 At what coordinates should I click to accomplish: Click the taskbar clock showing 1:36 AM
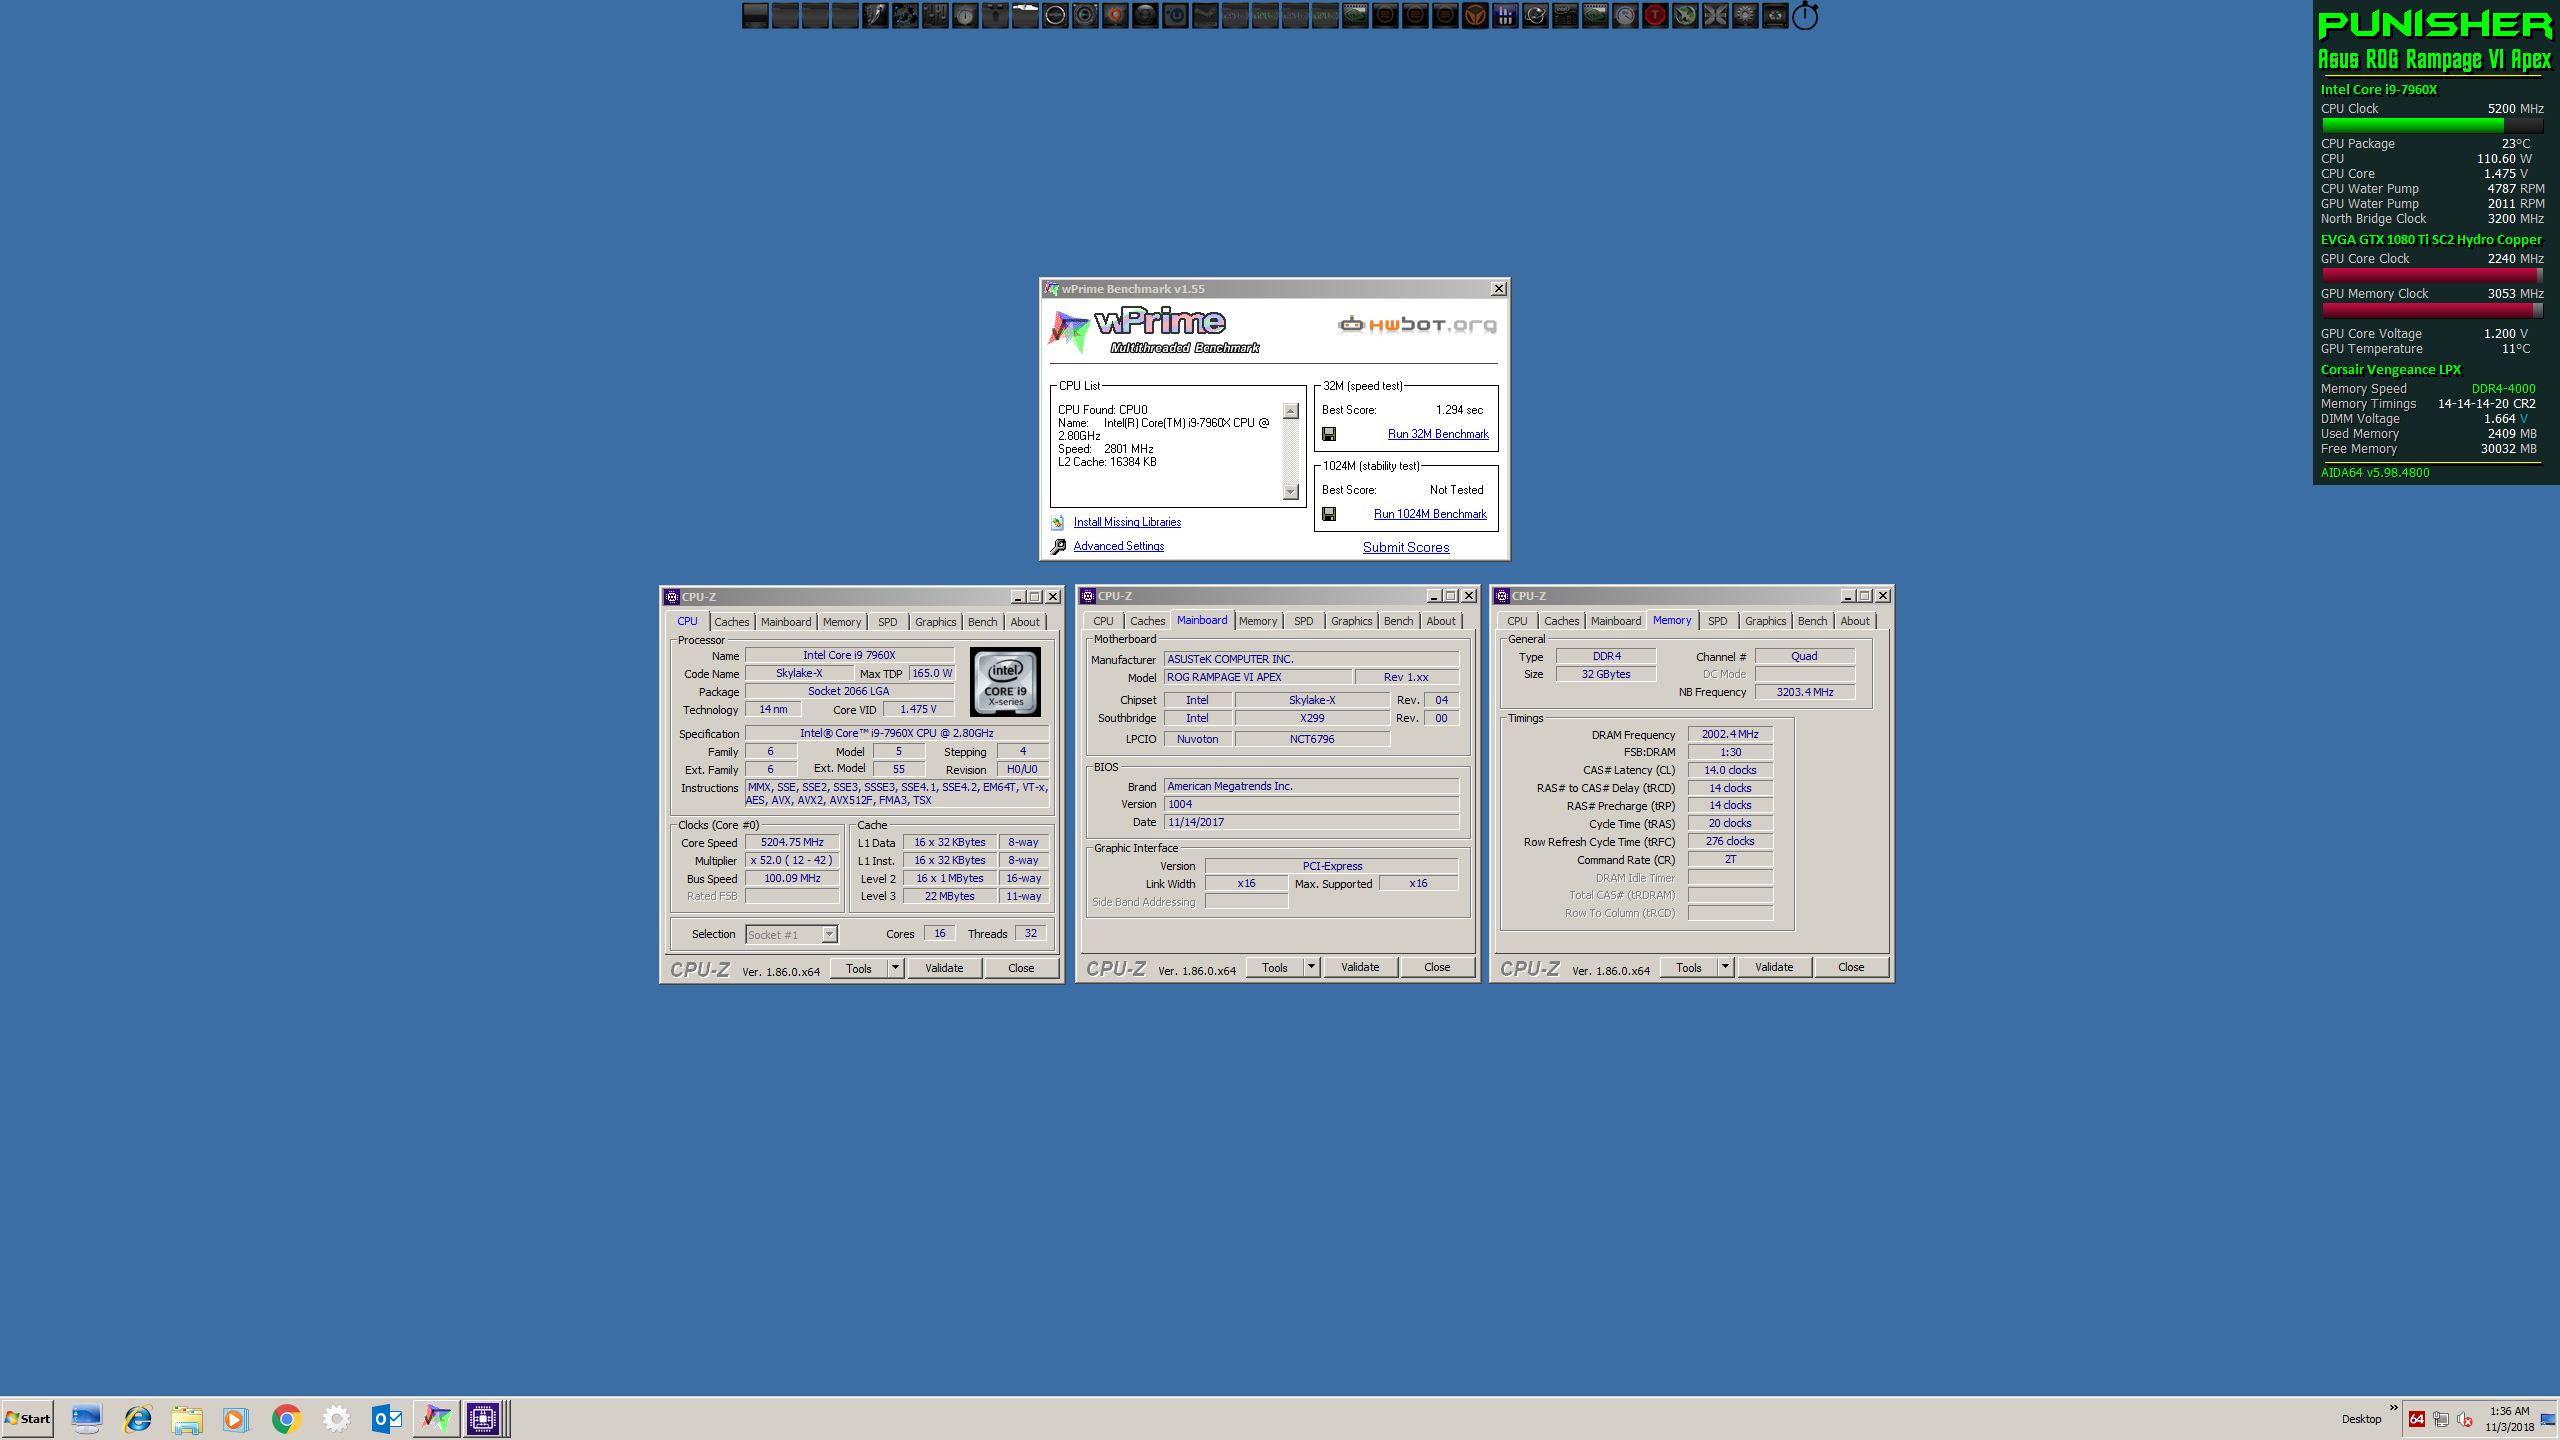click(2510, 1411)
